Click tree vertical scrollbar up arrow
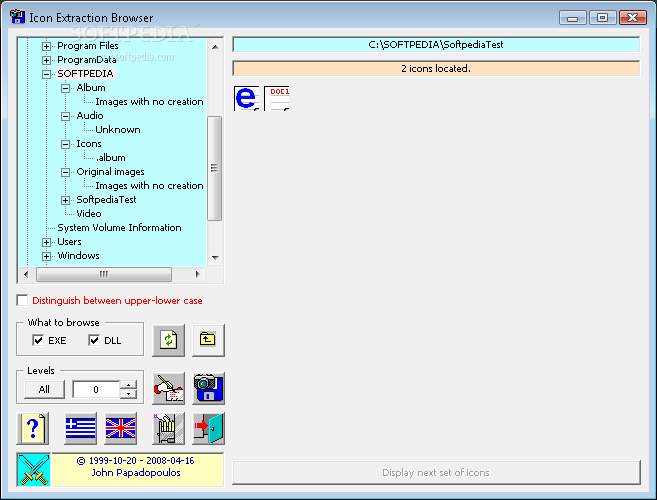657x500 pixels. 215,47
